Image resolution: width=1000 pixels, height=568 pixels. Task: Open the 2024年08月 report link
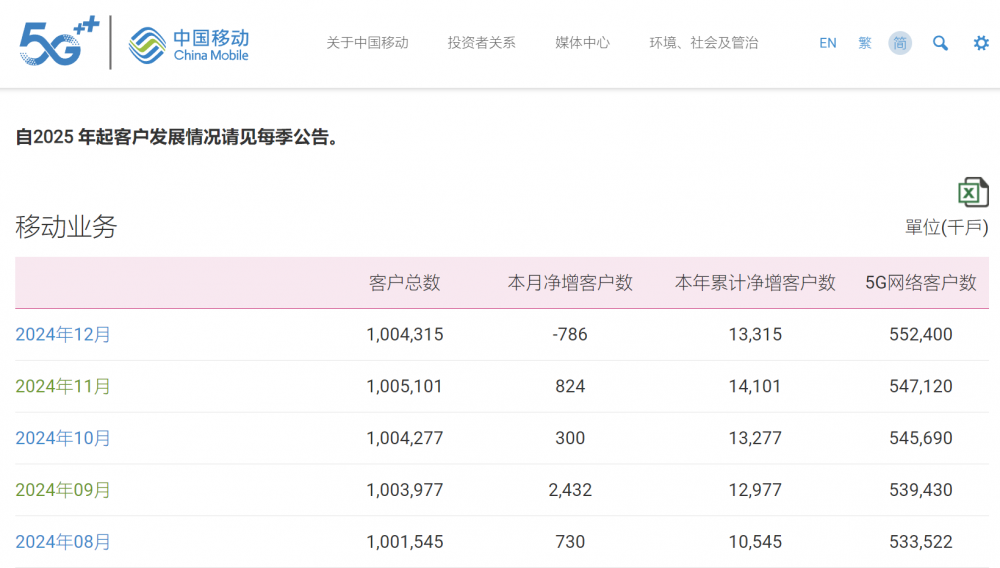pyautogui.click(x=63, y=542)
